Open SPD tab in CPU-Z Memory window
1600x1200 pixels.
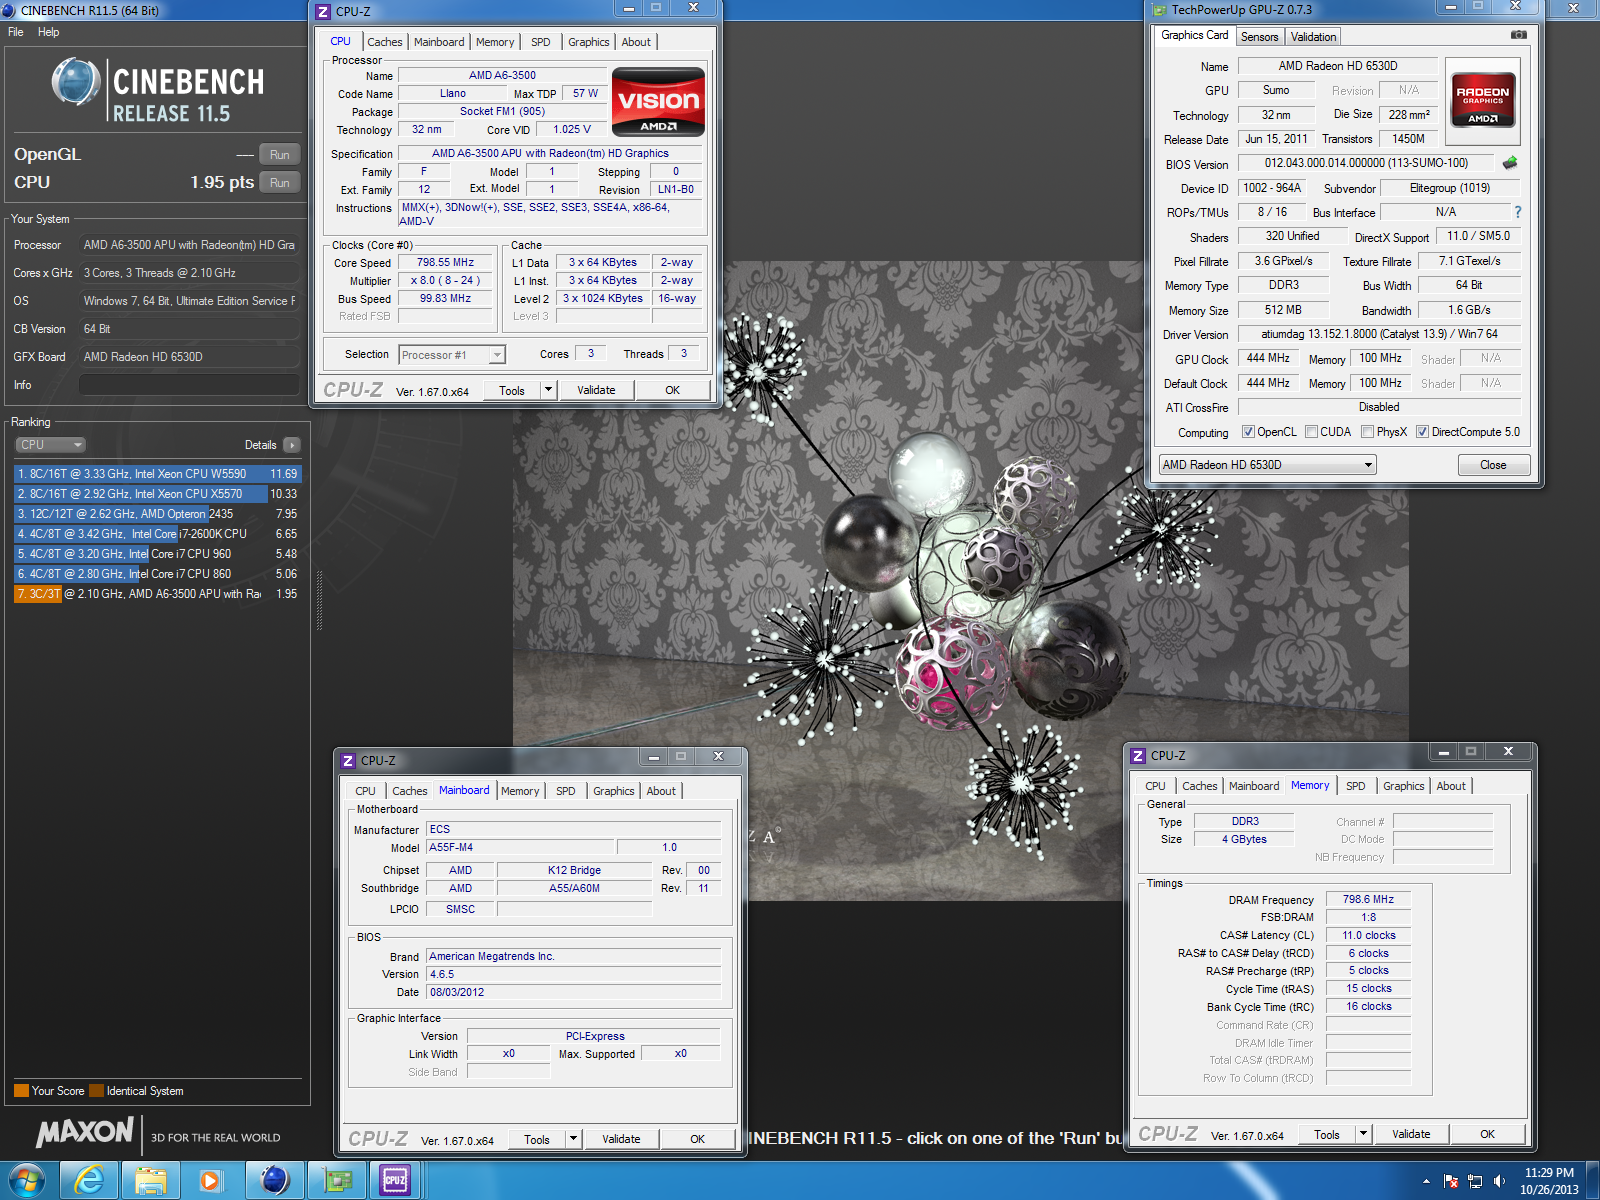(1355, 786)
